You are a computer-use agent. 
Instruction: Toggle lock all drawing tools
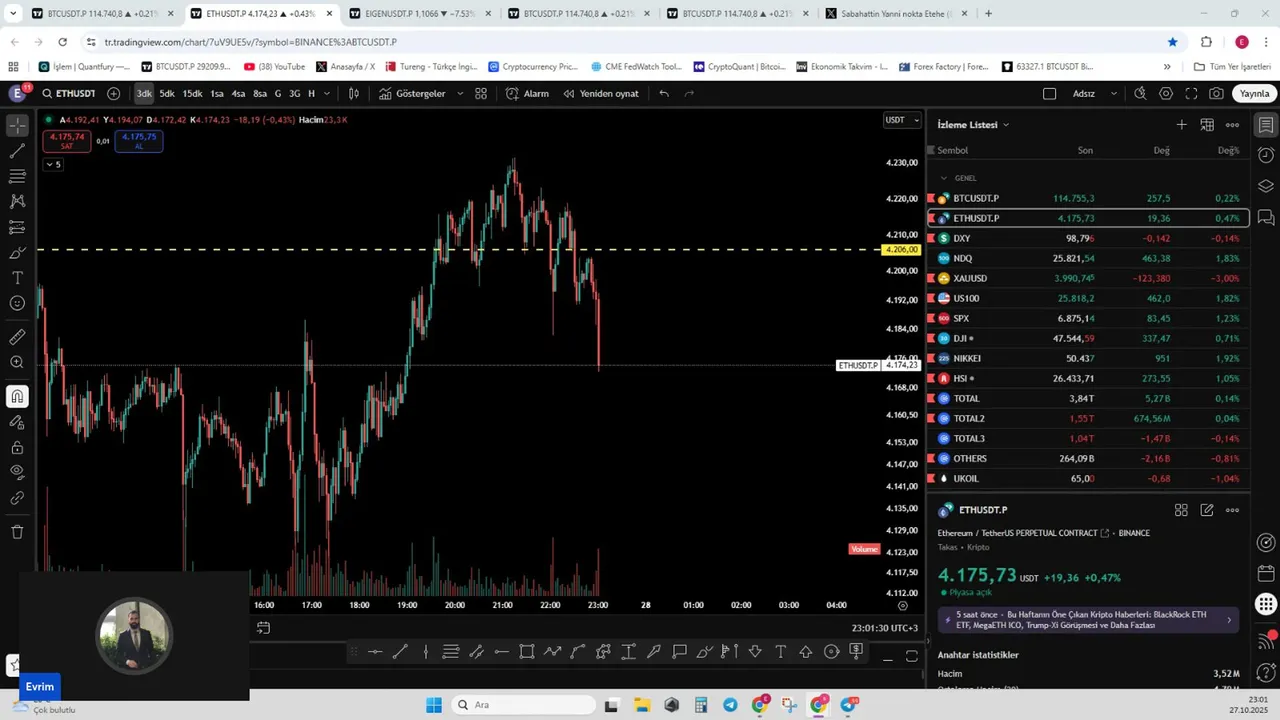click(x=17, y=447)
